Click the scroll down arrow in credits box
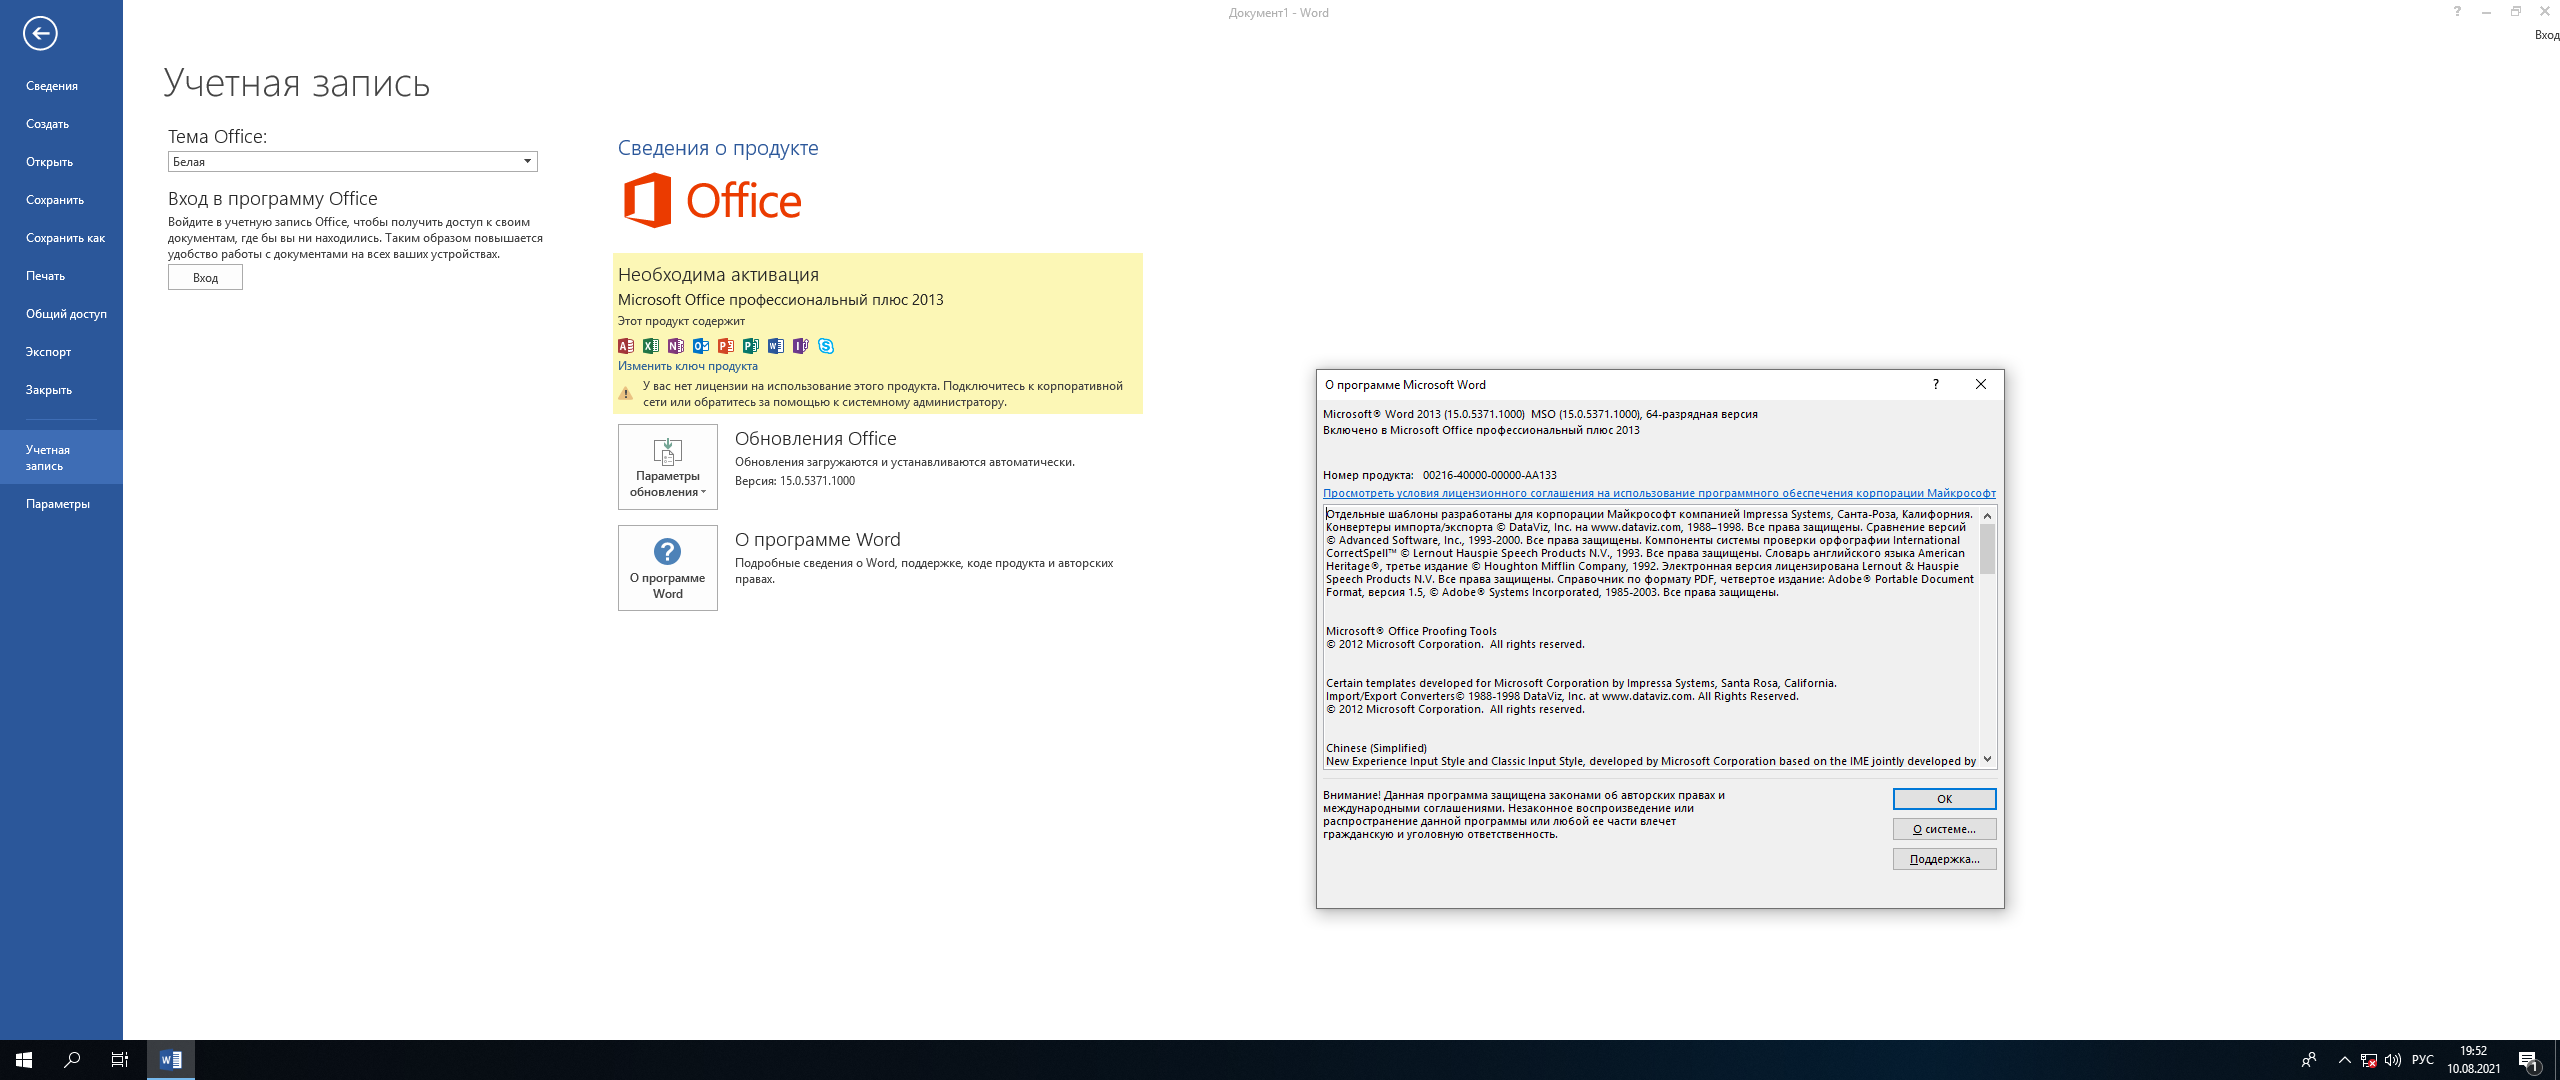 tap(1987, 760)
